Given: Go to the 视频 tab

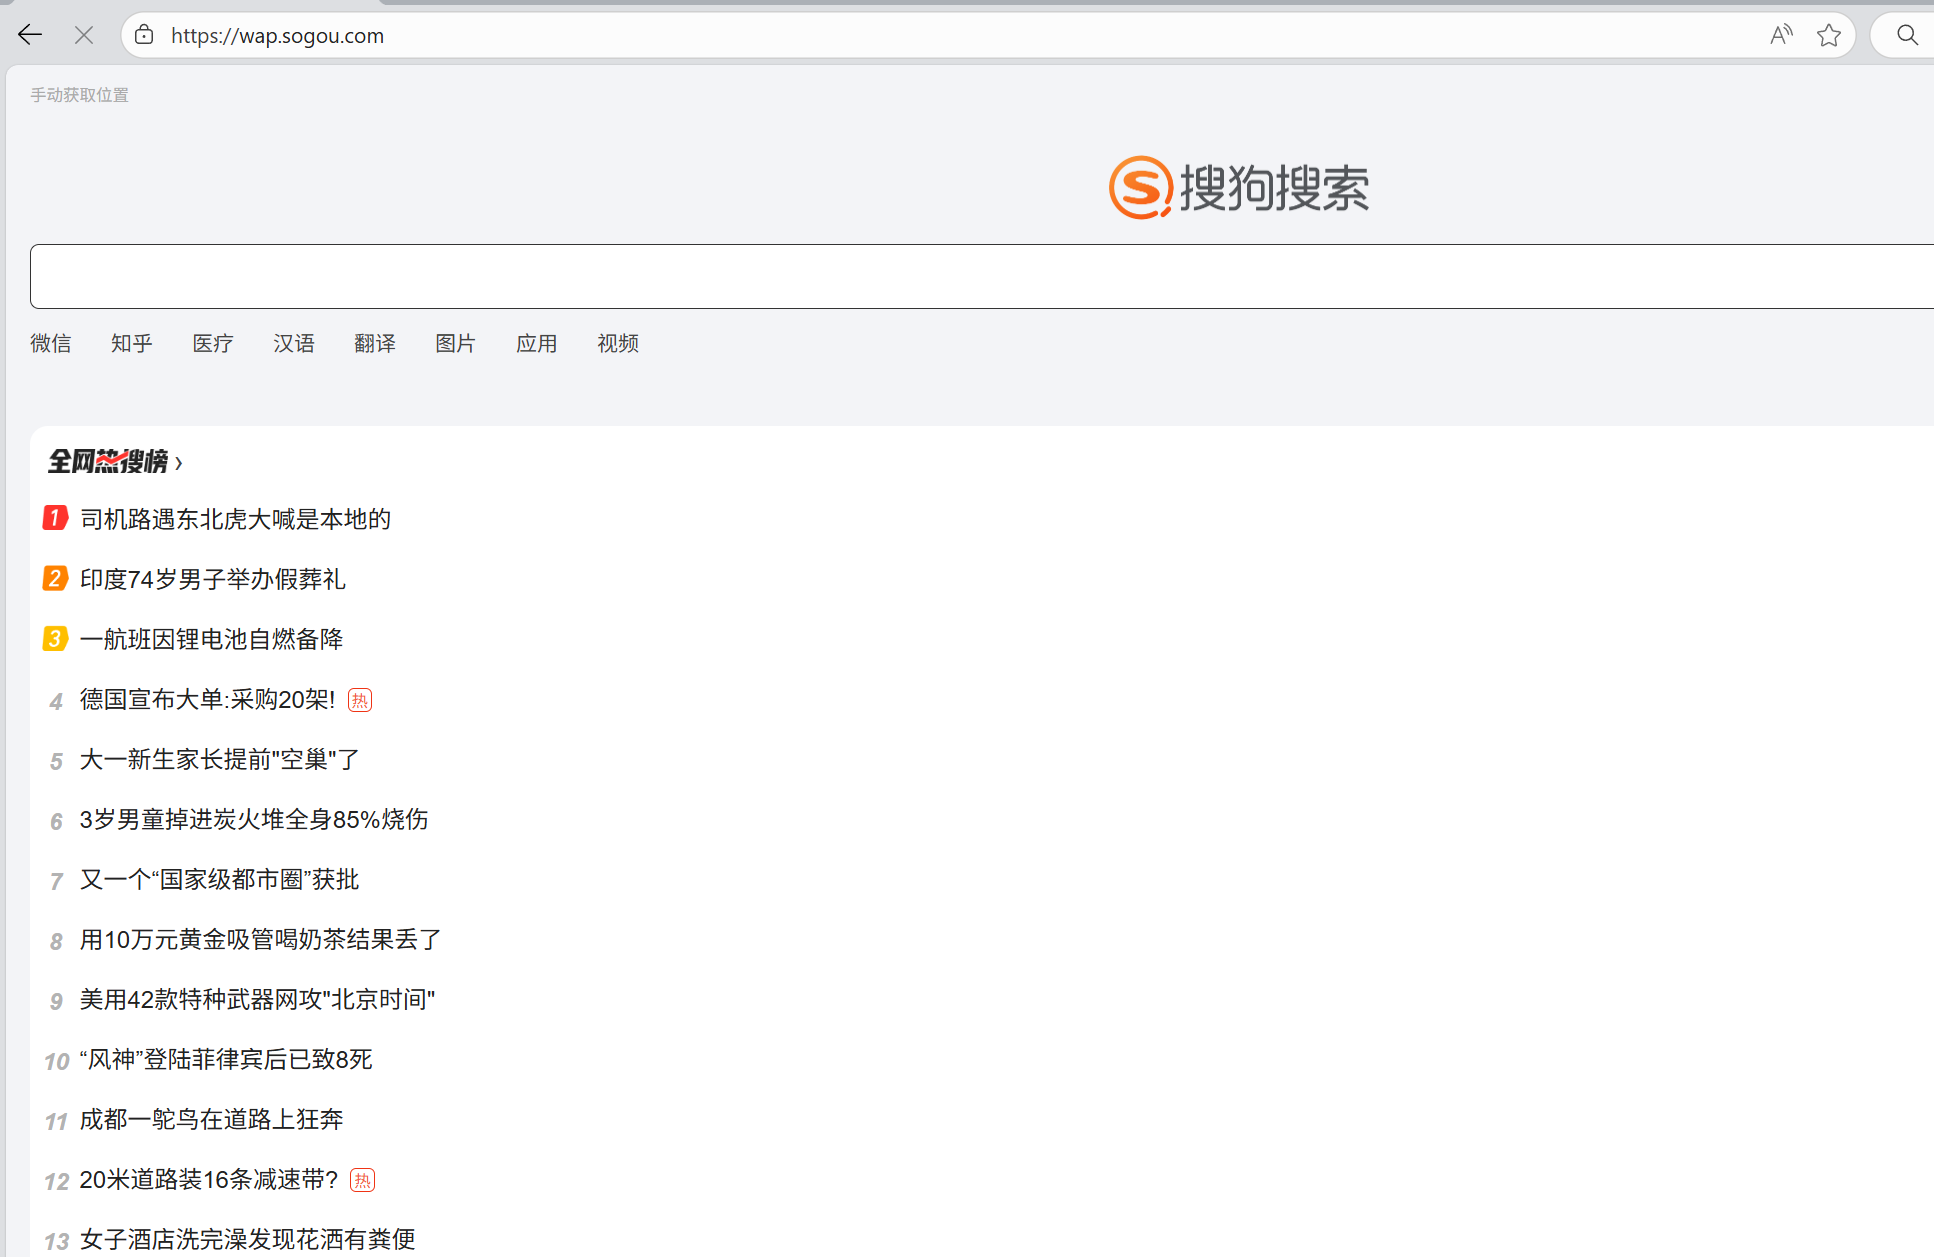Looking at the screenshot, I should click(618, 343).
